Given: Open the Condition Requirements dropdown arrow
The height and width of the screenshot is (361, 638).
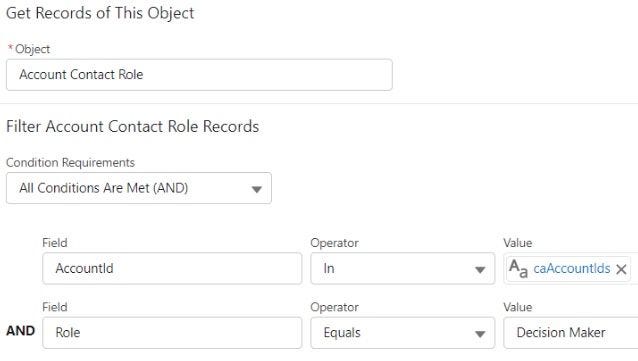Looking at the screenshot, I should [x=256, y=189].
